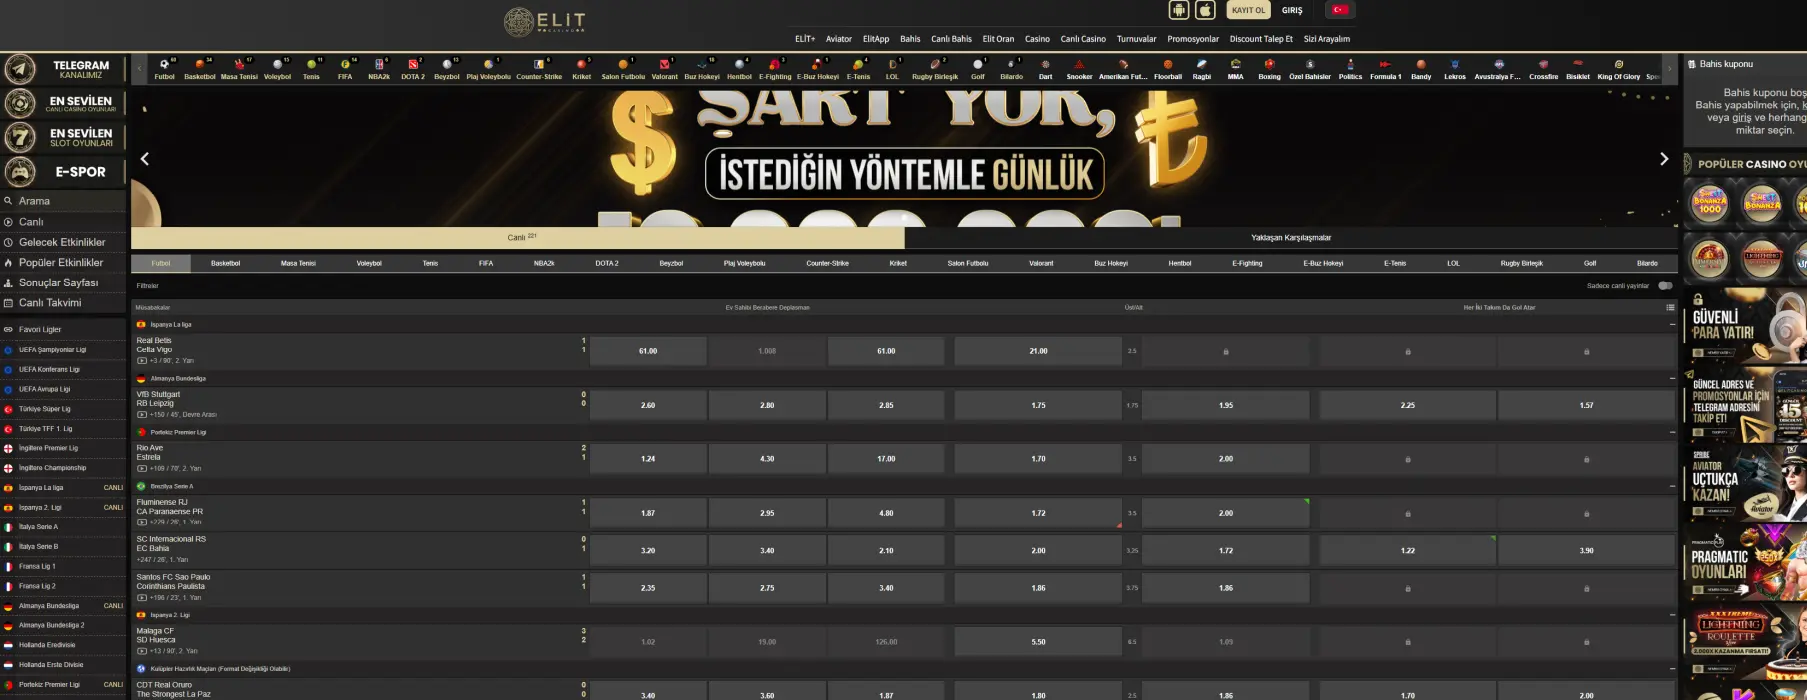Viewport: 1807px width, 700px height.
Task: Open Canlı Takvimi in sidebar
Action: pos(64,303)
